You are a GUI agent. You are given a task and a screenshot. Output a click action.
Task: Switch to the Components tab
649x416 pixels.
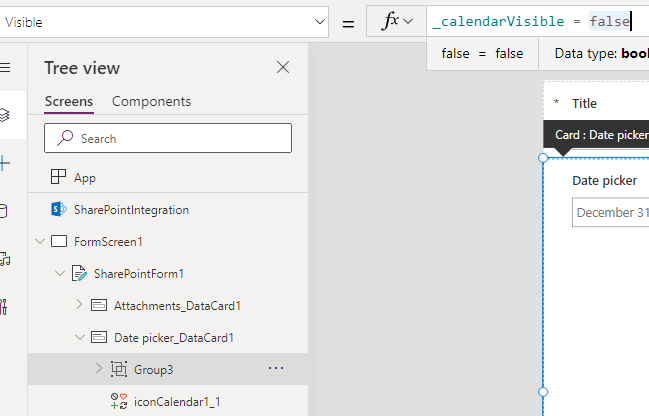(x=151, y=101)
